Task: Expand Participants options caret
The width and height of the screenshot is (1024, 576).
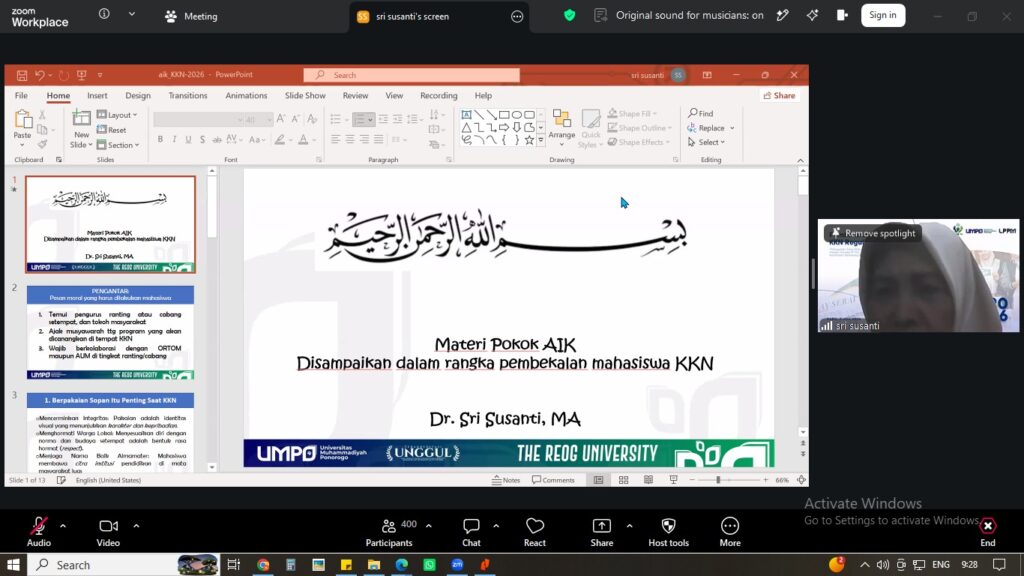Action: [x=428, y=525]
